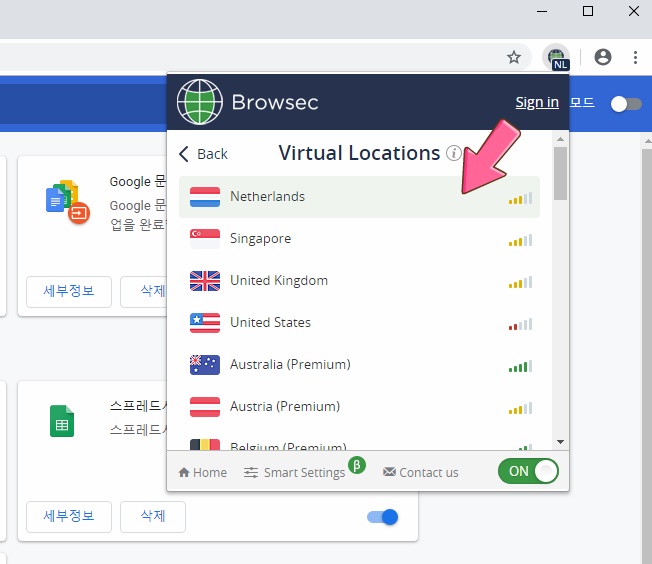Select the United States location

359,323
